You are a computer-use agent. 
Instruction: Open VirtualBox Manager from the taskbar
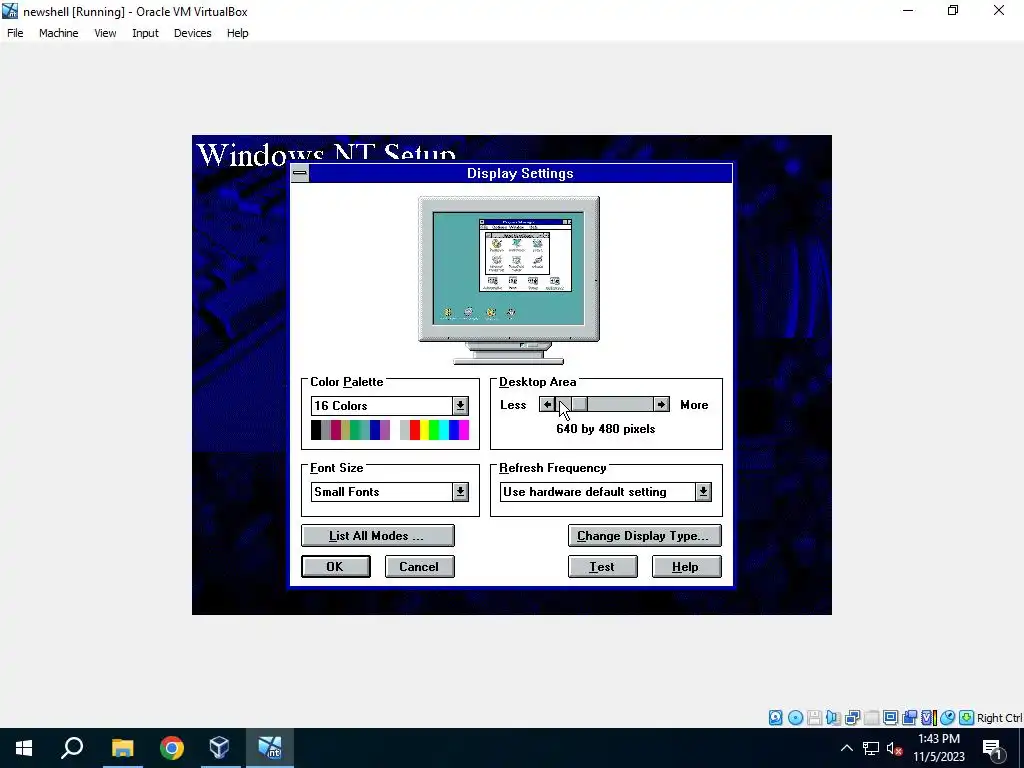tap(219, 748)
